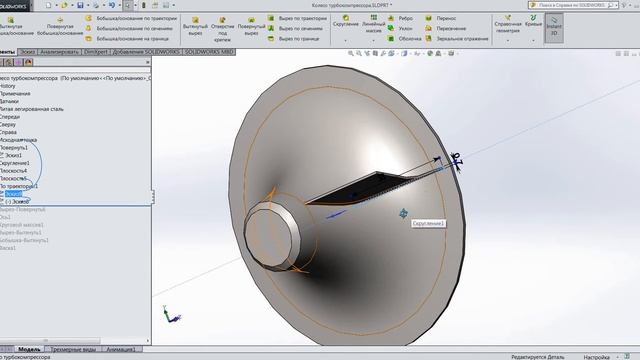640x360 pixels.
Task: Select Вырез по границе
Action: point(293,39)
